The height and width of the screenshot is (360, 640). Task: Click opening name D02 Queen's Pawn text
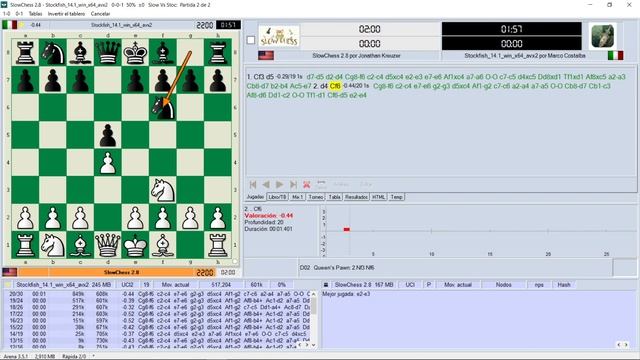[337, 268]
